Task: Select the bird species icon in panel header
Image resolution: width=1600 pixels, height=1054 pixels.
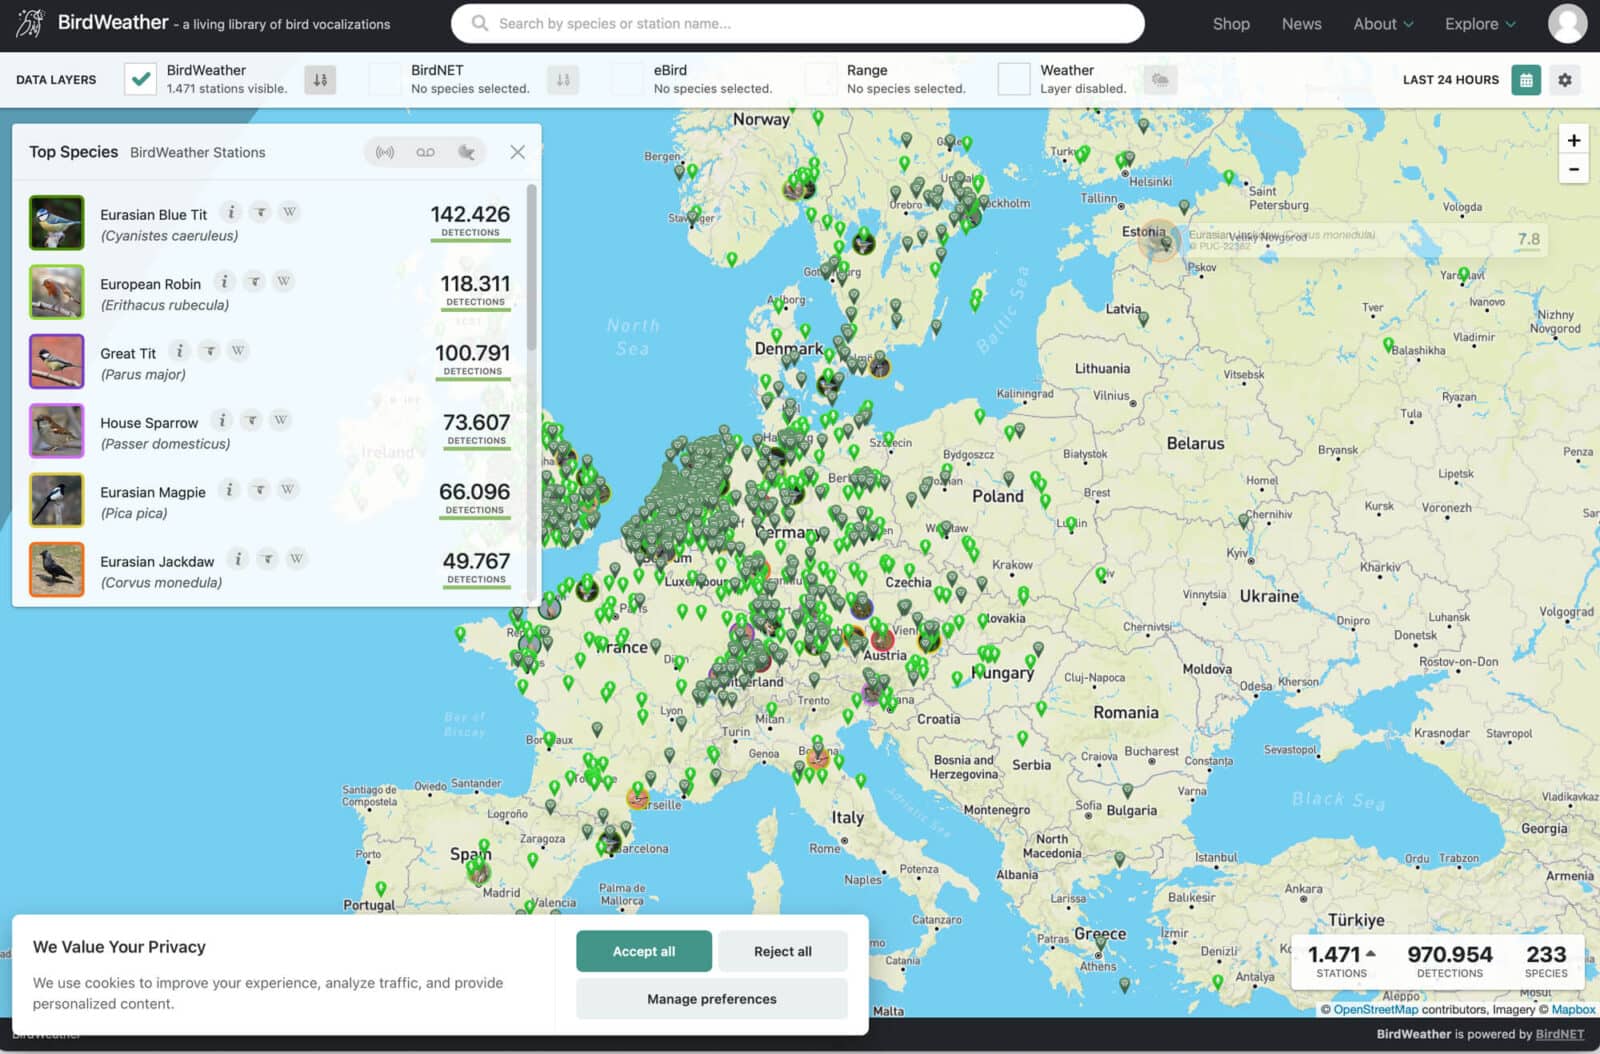Action: [x=467, y=152]
